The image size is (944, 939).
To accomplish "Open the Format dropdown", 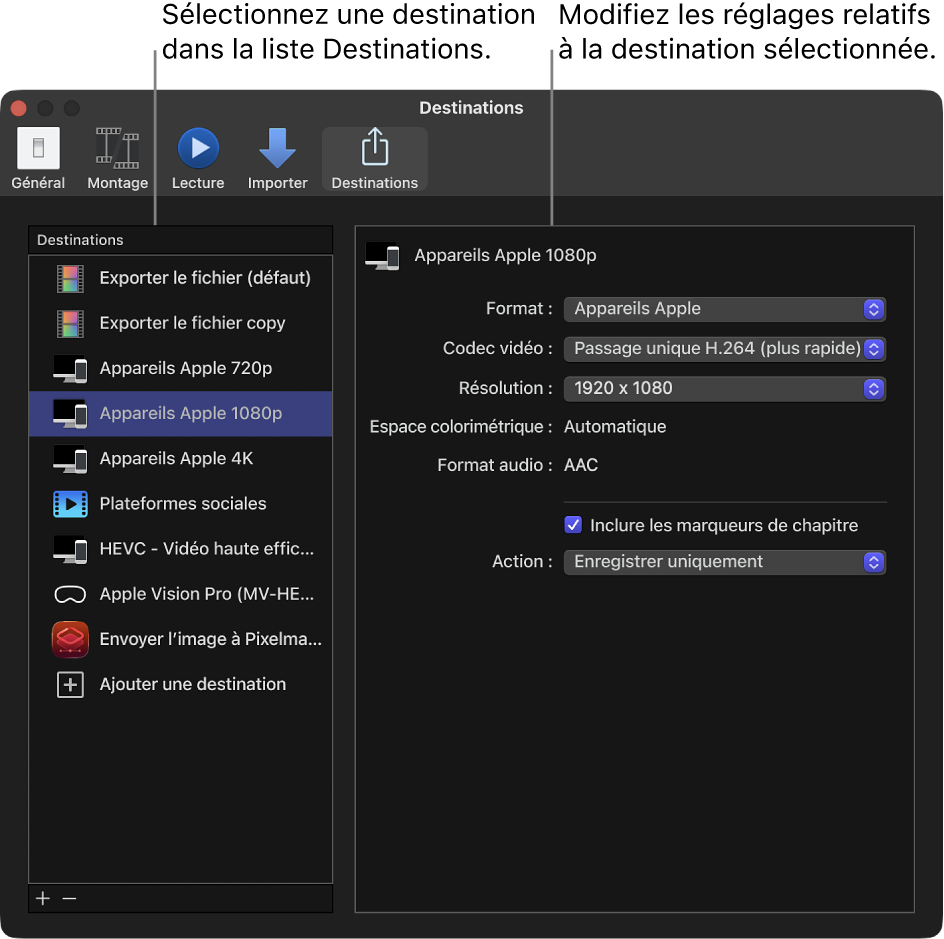I will pyautogui.click(x=725, y=309).
